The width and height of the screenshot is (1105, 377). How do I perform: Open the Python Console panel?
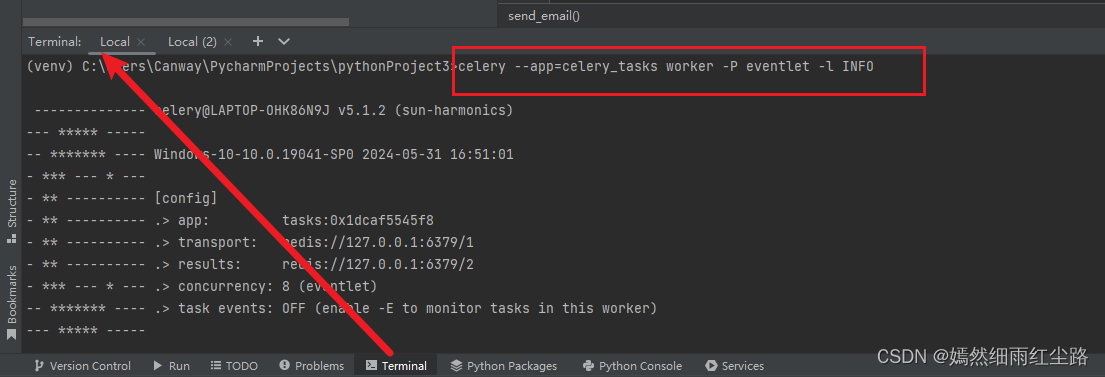pyautogui.click(x=632, y=366)
